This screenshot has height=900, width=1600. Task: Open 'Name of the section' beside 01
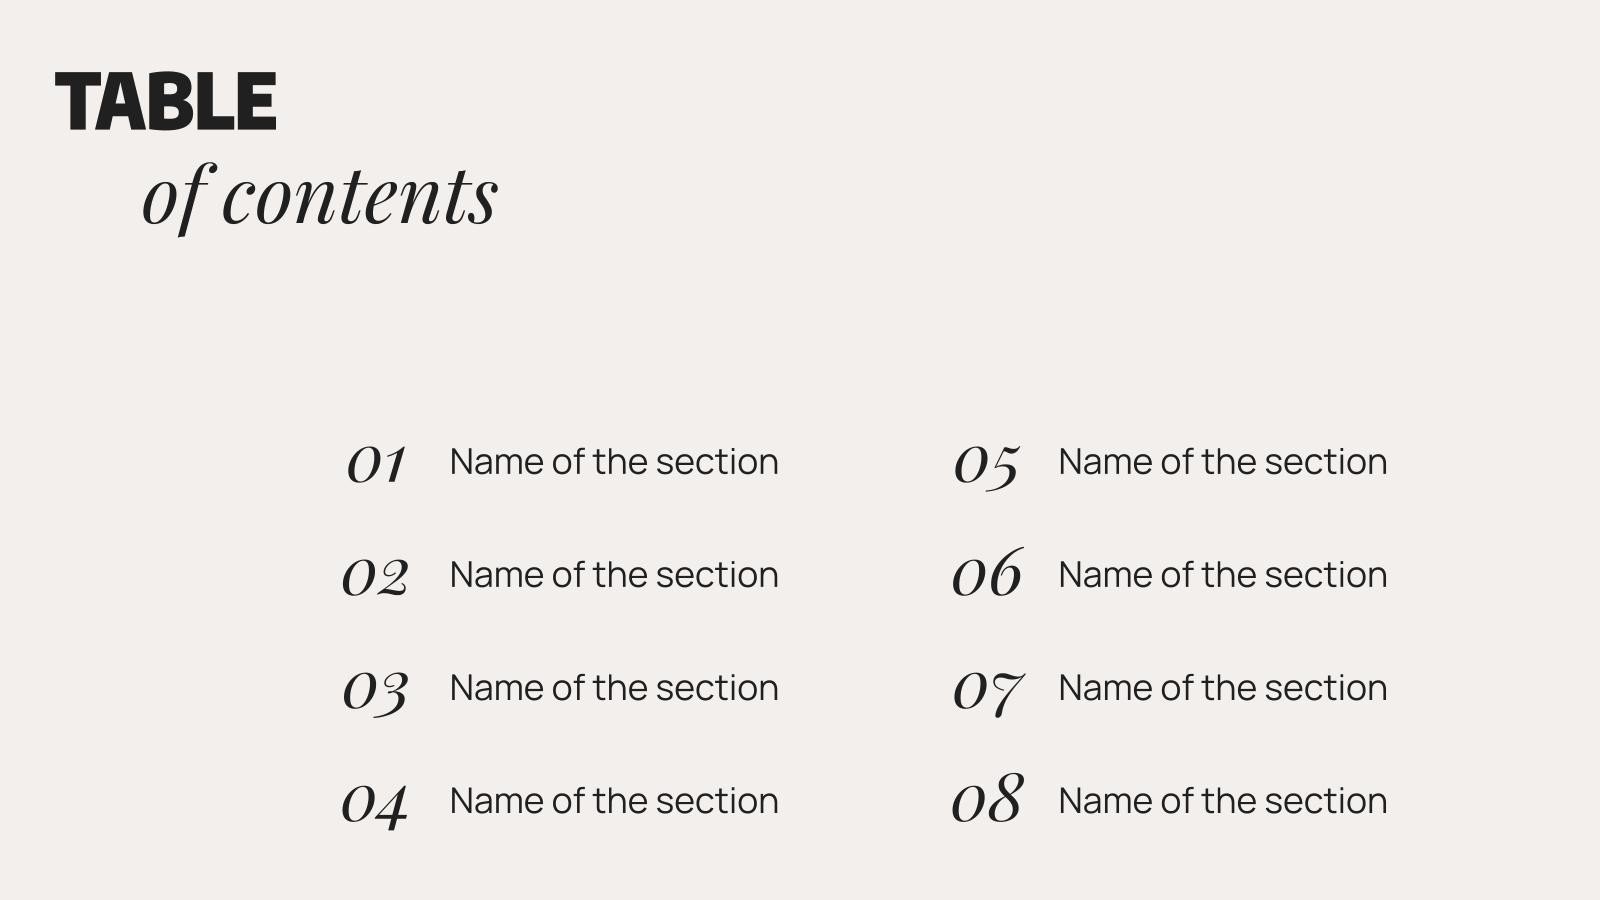click(x=614, y=462)
